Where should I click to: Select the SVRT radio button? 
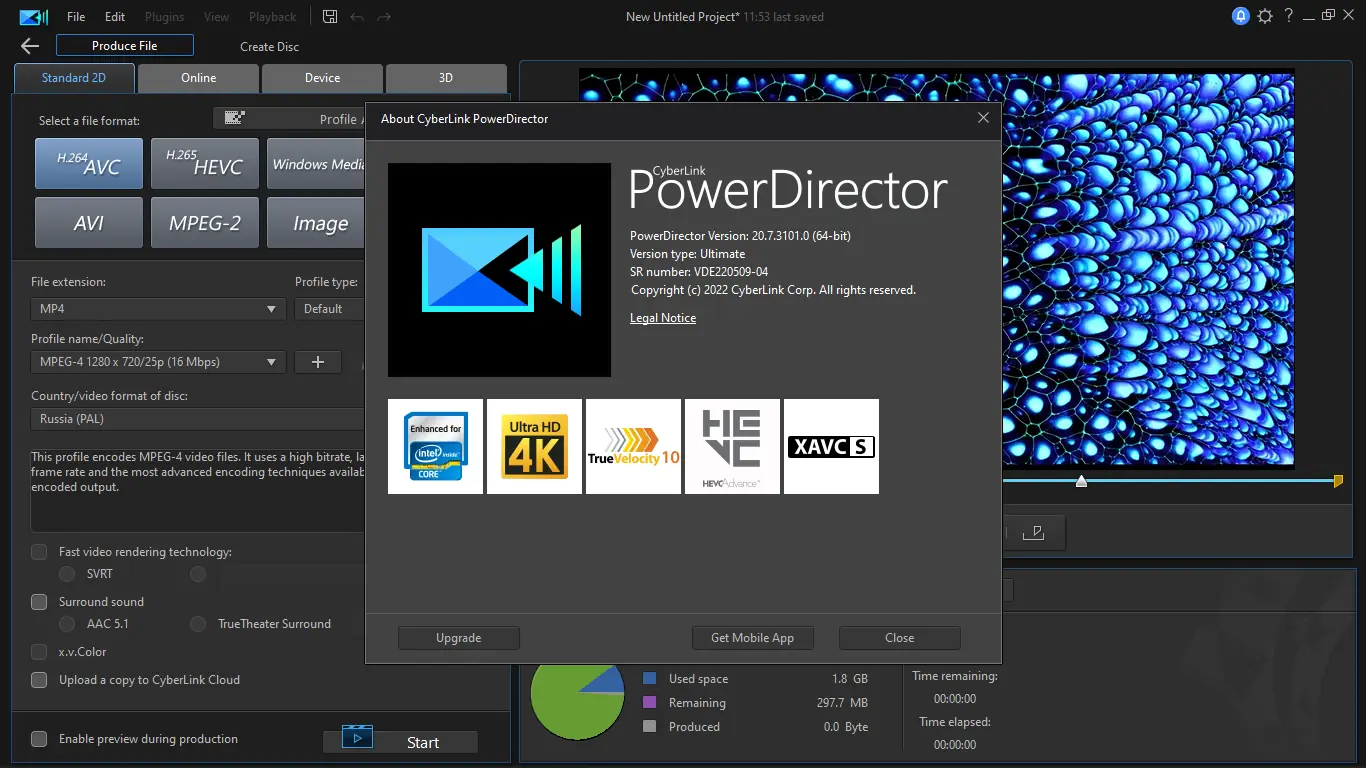point(67,574)
